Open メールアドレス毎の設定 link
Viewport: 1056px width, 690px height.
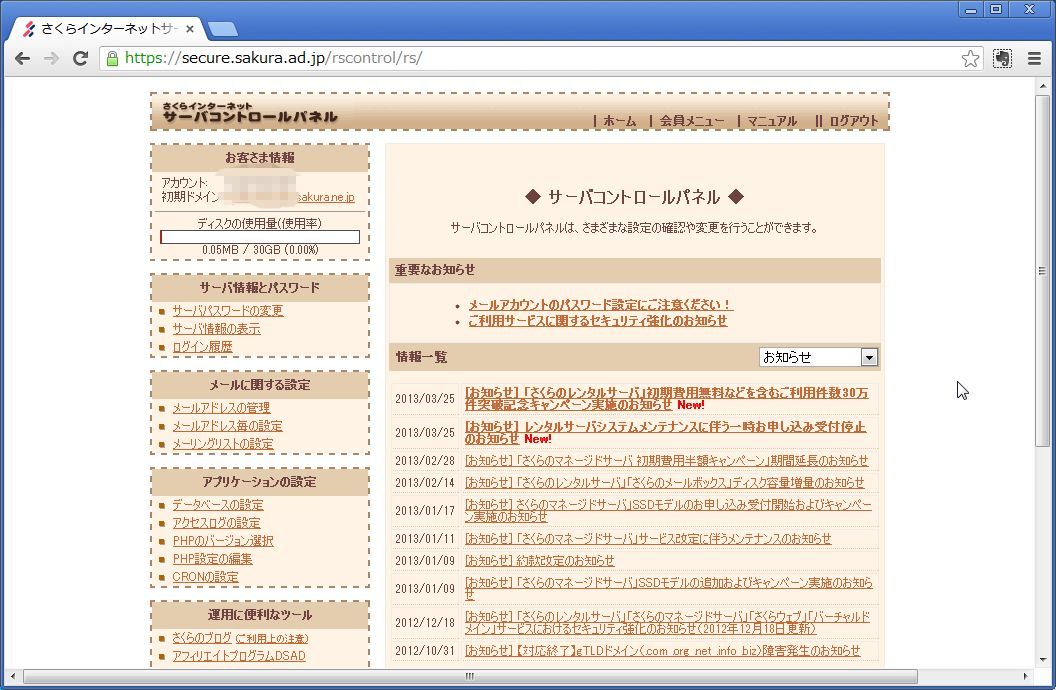(227, 426)
